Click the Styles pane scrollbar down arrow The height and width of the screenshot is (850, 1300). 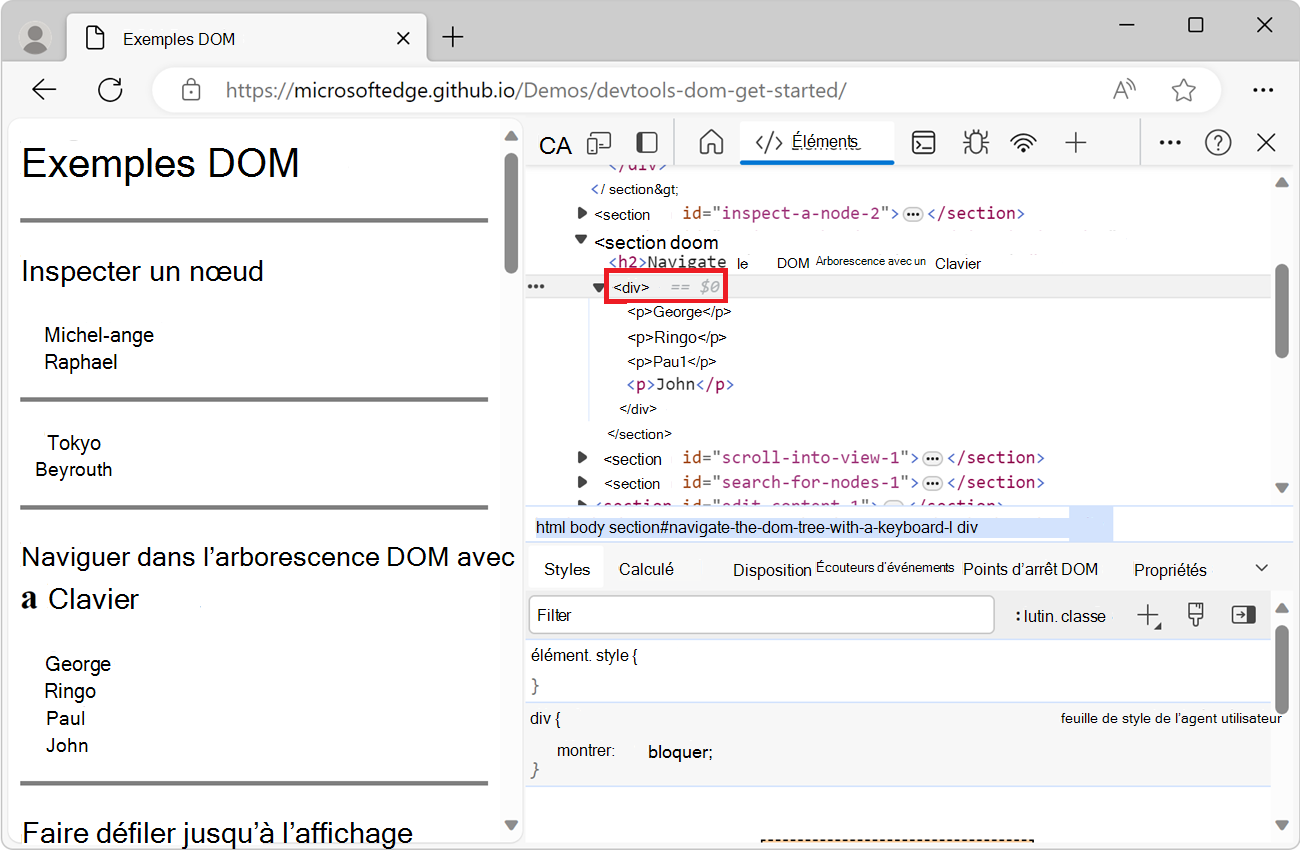click(1282, 825)
